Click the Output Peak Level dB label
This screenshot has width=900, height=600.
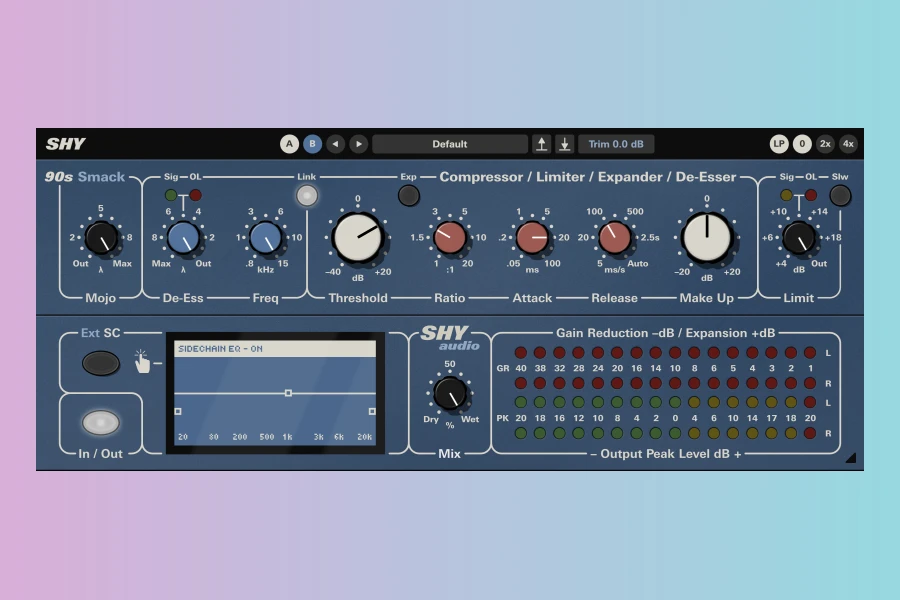(665, 454)
